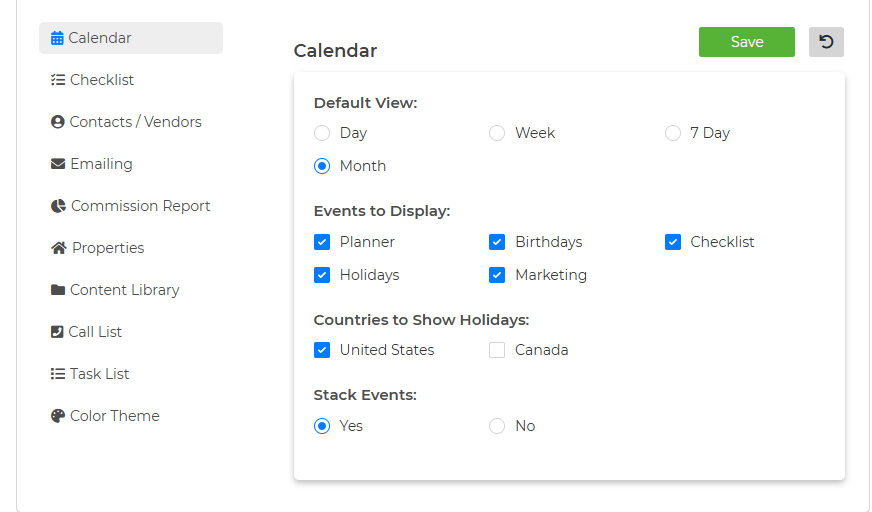Click the Color Theme palette icon
Image resolution: width=872 pixels, height=512 pixels.
click(58, 416)
